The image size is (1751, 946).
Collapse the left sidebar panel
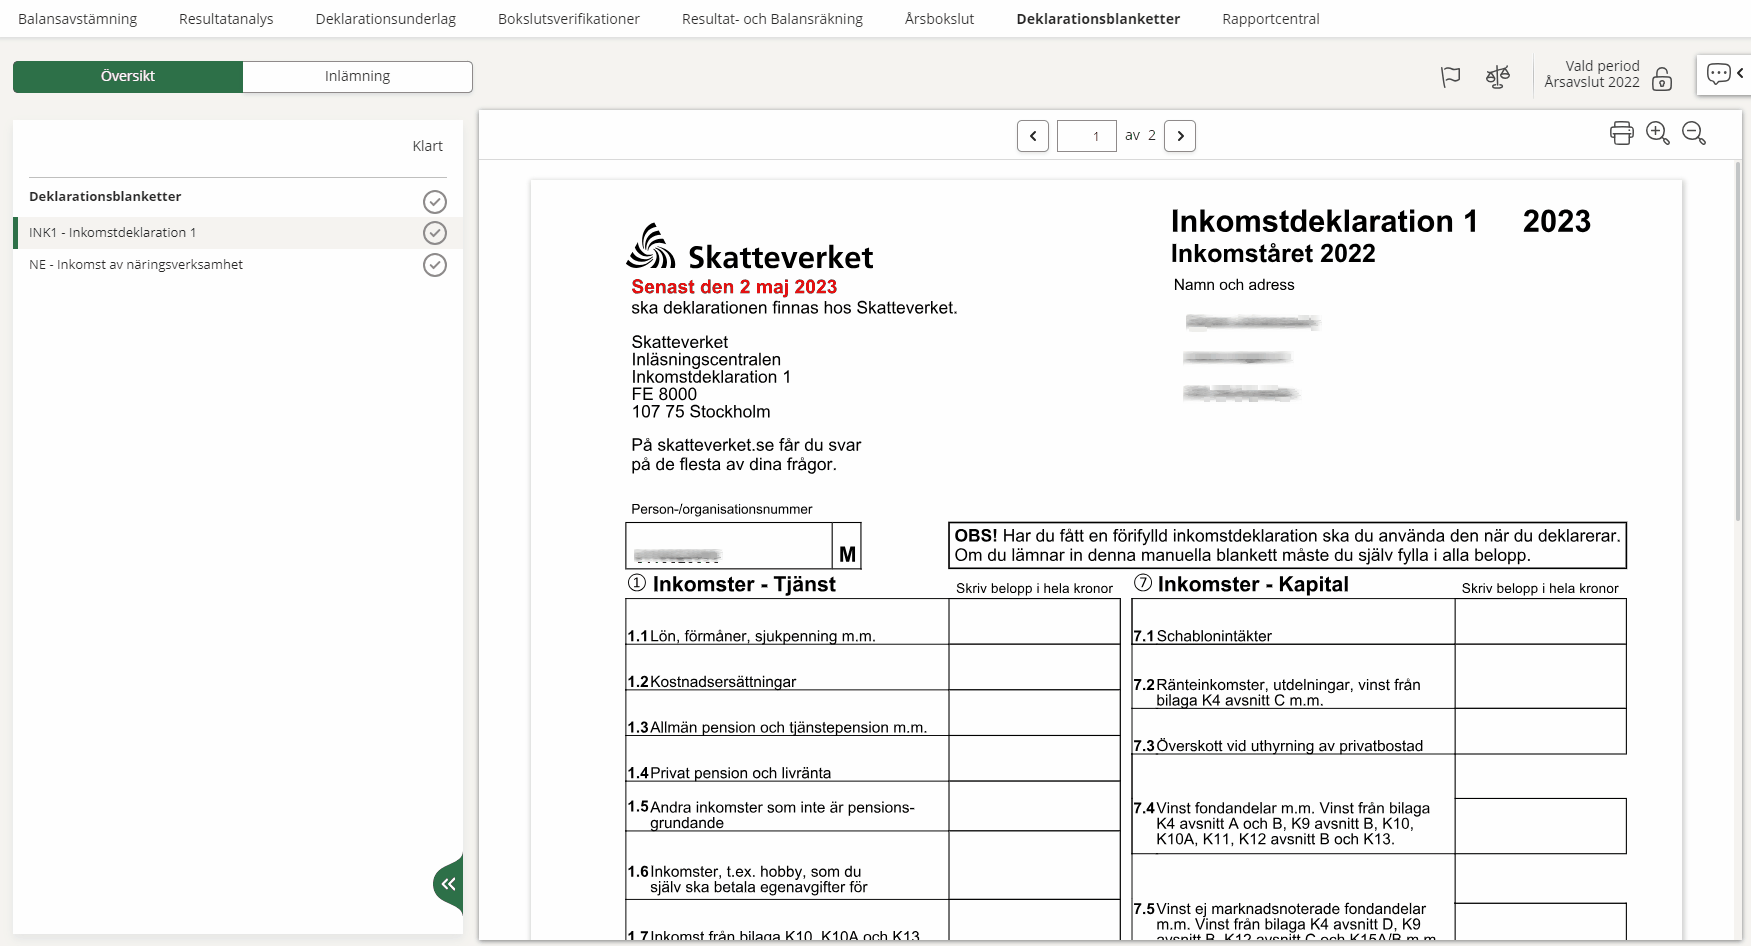point(449,884)
